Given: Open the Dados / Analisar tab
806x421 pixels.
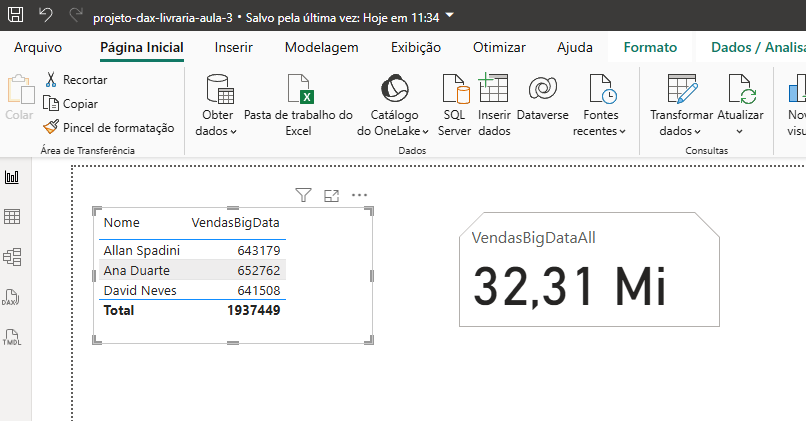Looking at the screenshot, I should (758, 47).
